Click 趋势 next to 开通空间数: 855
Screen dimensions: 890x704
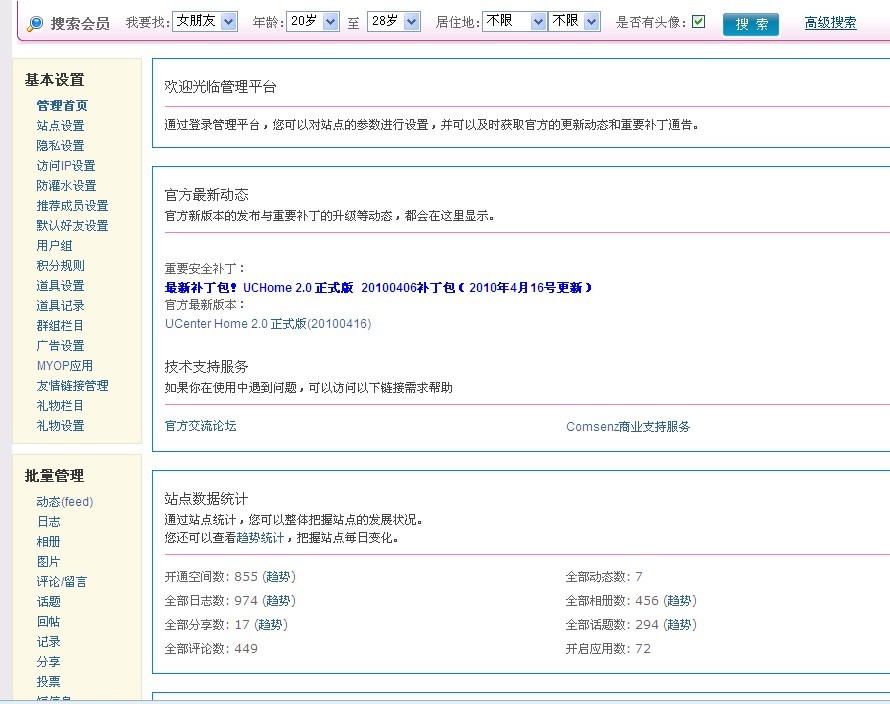[x=279, y=577]
